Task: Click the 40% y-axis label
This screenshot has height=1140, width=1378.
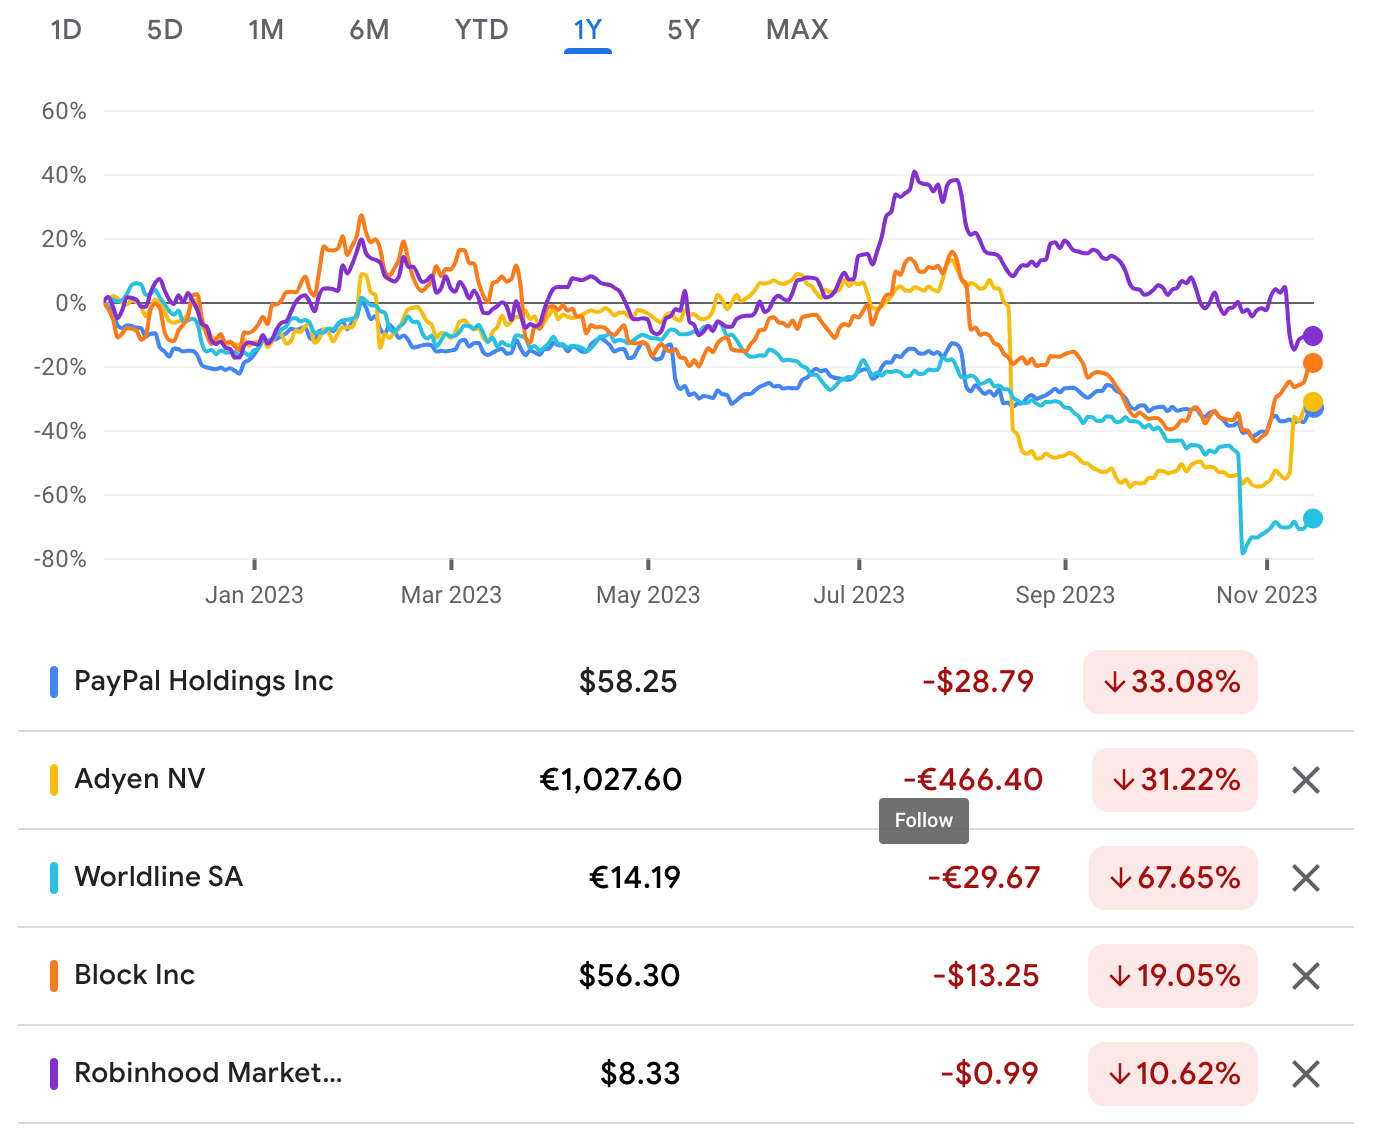Action: 64,175
